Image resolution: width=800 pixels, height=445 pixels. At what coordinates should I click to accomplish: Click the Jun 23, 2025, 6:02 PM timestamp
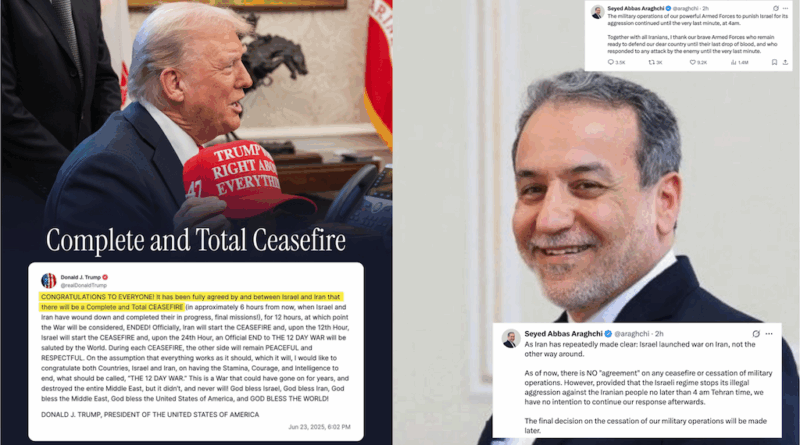(x=319, y=427)
